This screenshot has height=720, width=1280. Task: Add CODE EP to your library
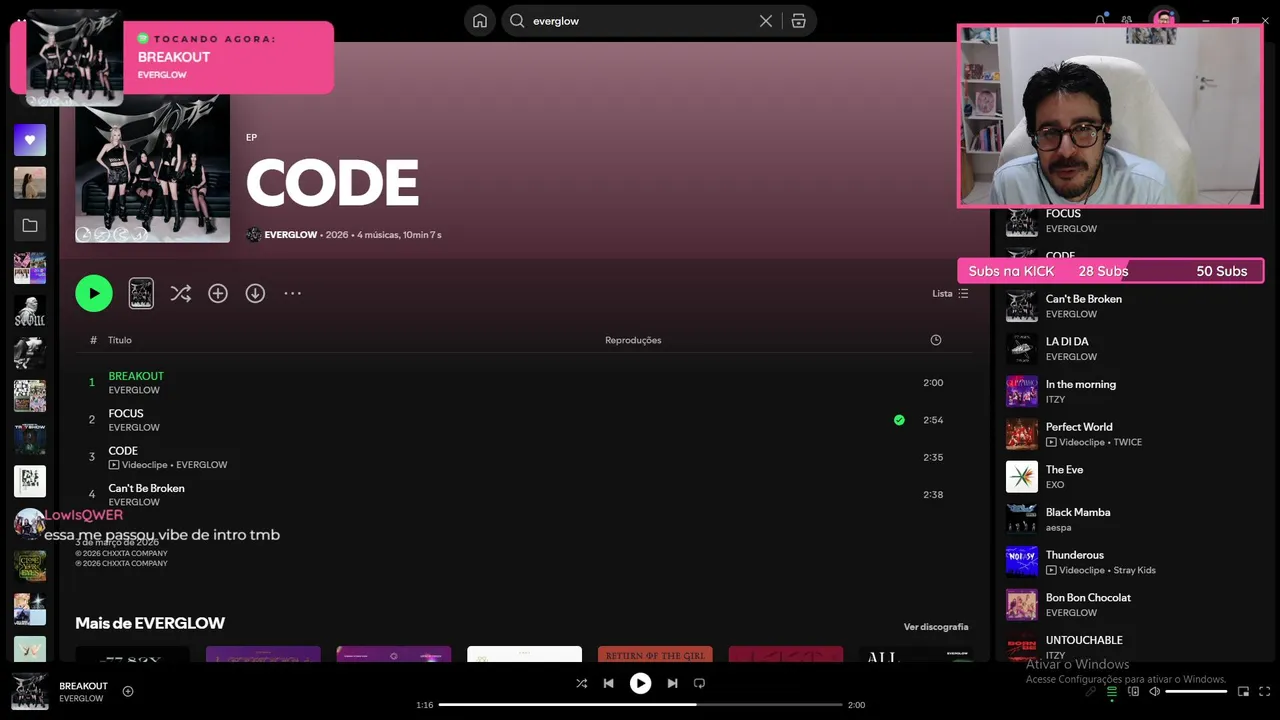218,293
